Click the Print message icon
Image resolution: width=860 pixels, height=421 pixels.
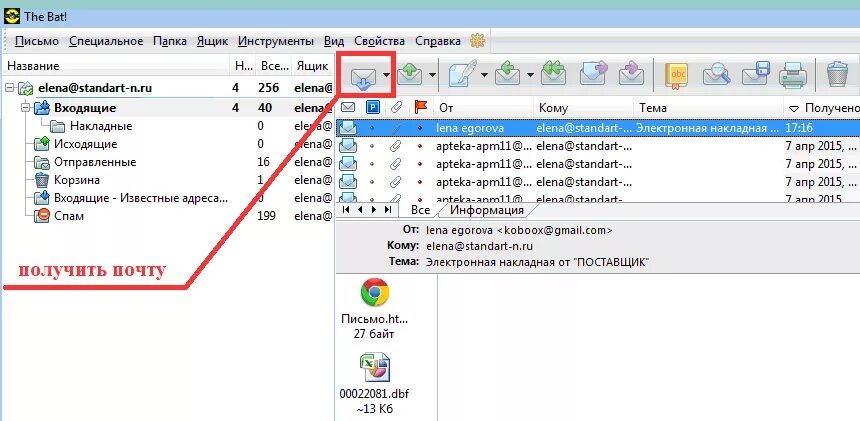pos(793,74)
